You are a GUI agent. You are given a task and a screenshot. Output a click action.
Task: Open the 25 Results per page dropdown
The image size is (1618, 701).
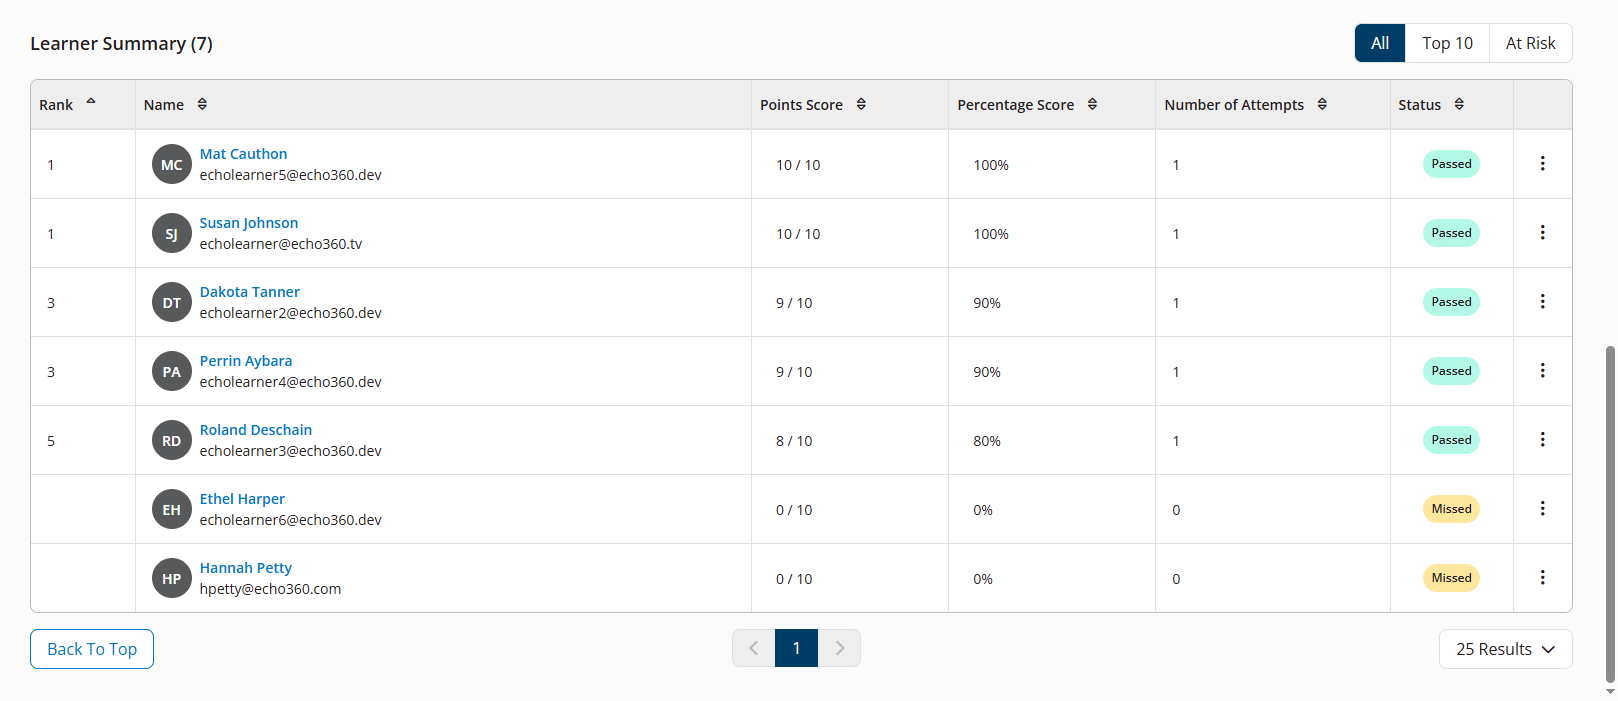coord(1505,649)
